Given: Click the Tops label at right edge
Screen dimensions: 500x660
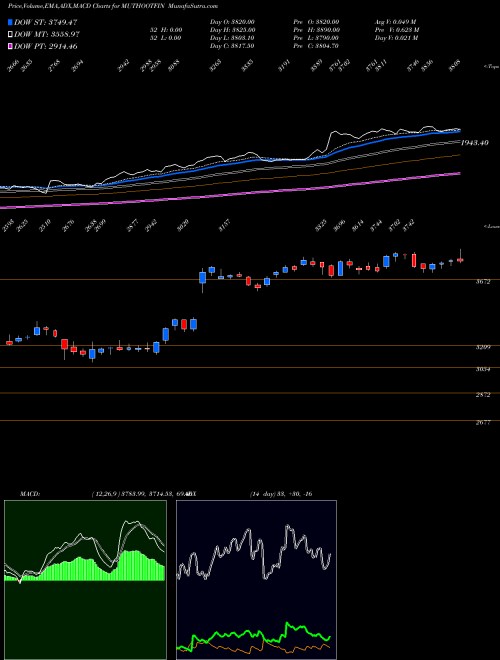Looking at the screenshot, I should coord(491,67).
